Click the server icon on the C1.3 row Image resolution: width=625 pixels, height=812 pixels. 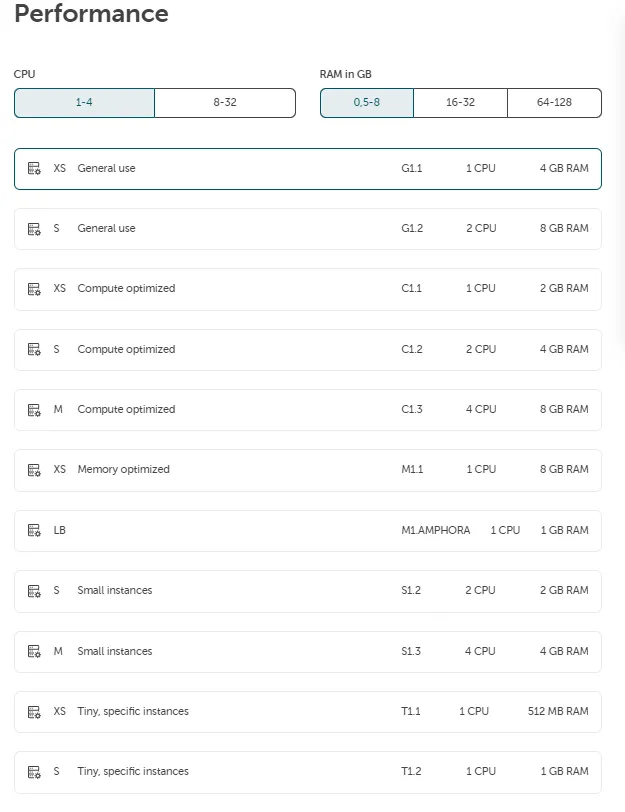click(x=33, y=409)
